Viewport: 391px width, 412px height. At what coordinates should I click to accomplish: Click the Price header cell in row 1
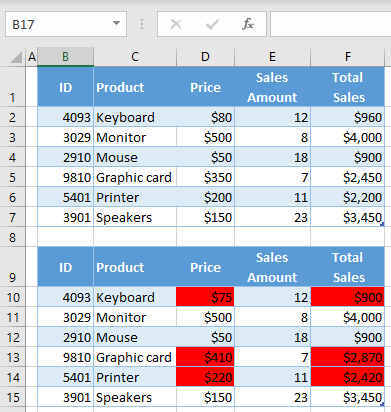pyautogui.click(x=205, y=87)
